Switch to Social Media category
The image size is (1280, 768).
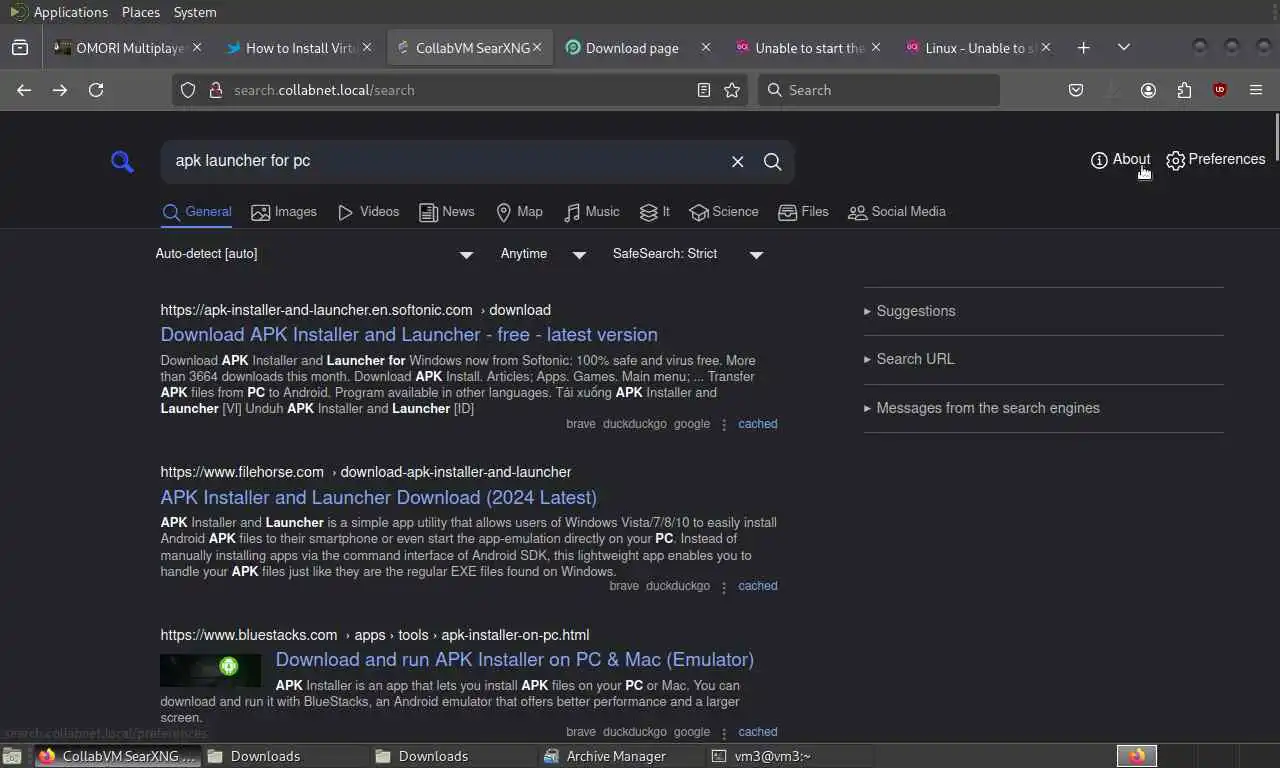(x=897, y=212)
